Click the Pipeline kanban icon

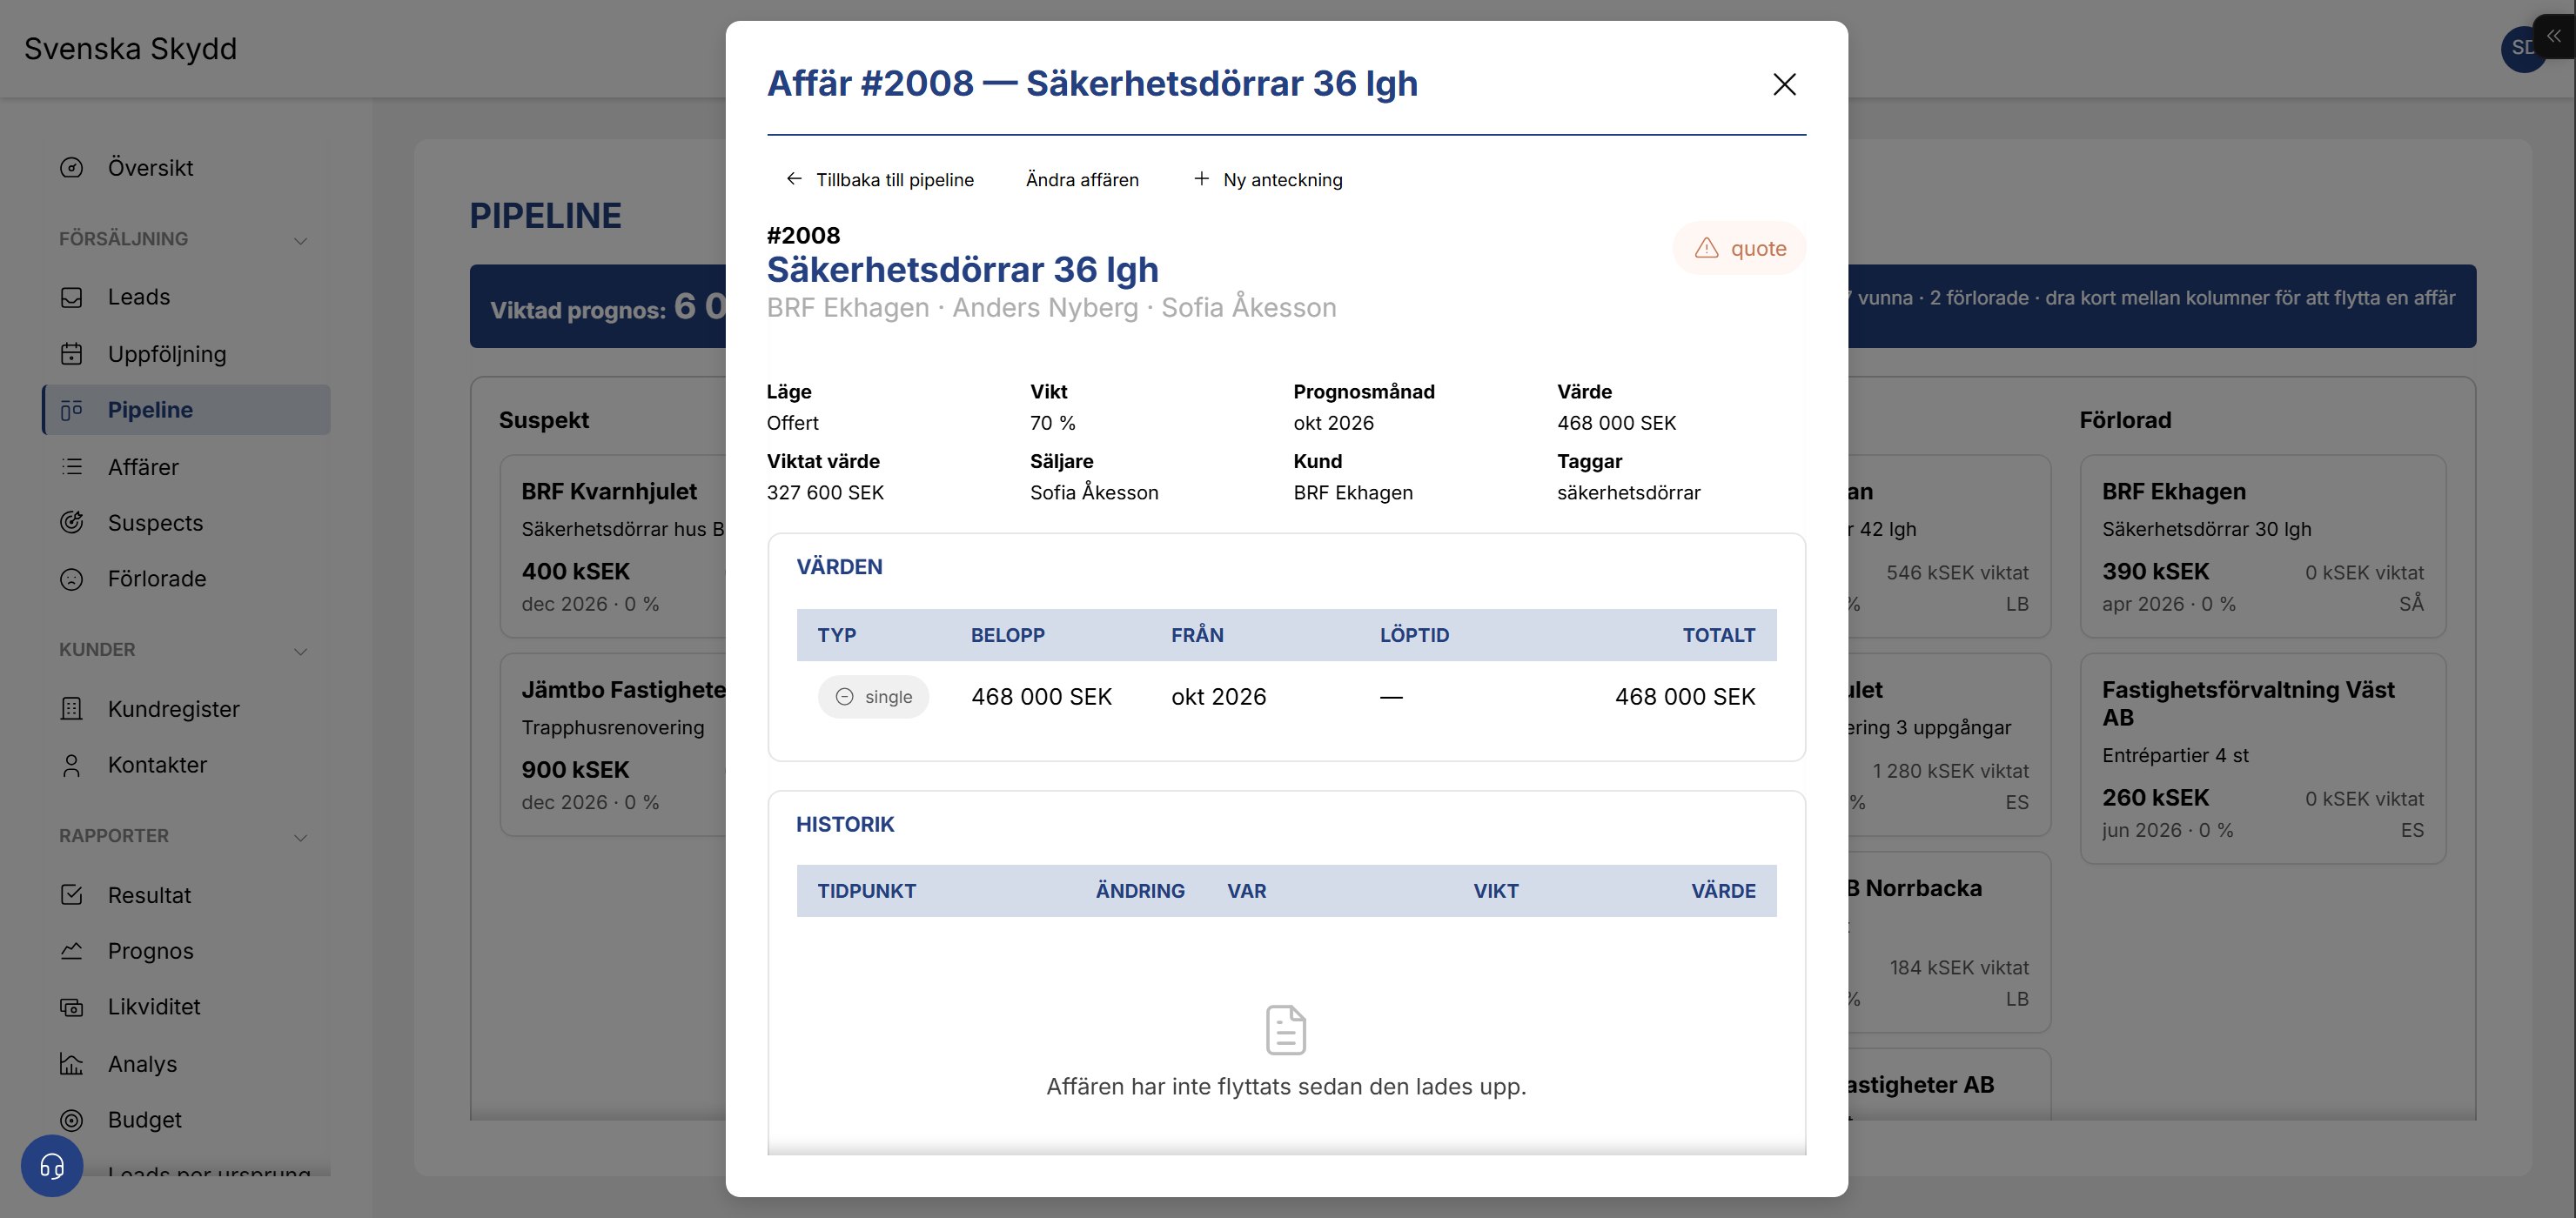(72, 410)
